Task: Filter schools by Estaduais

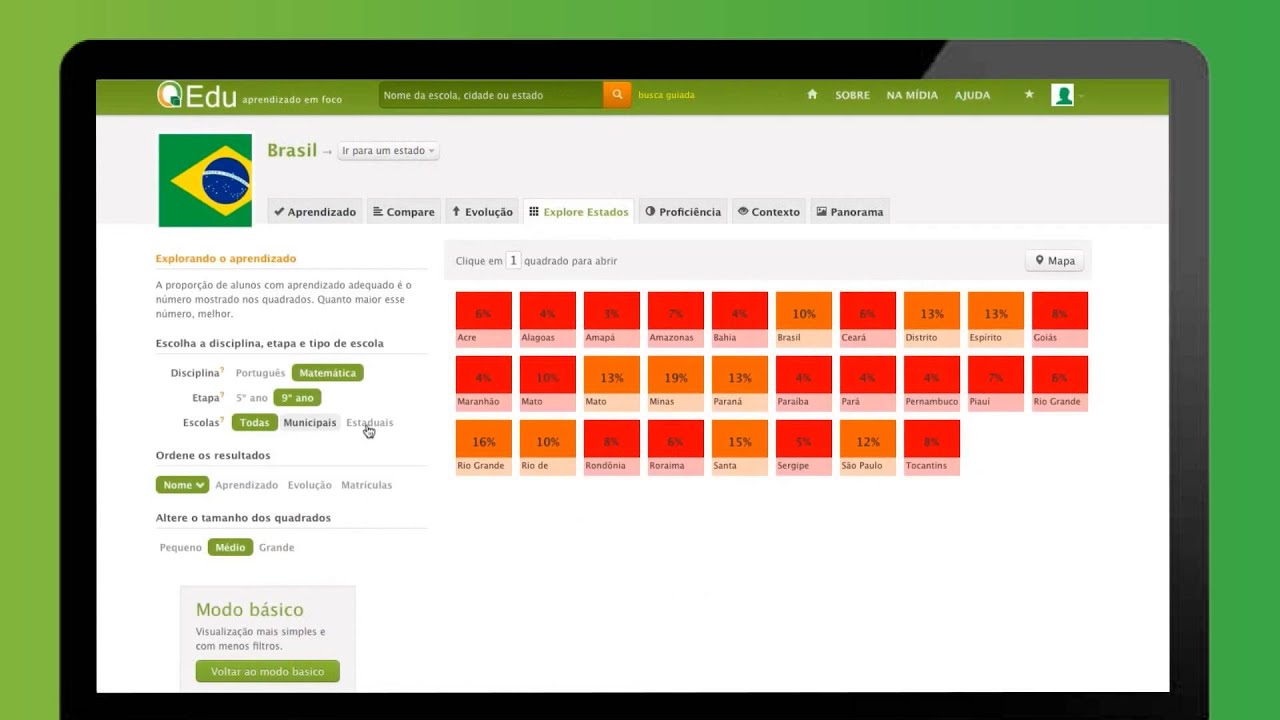Action: click(x=369, y=423)
